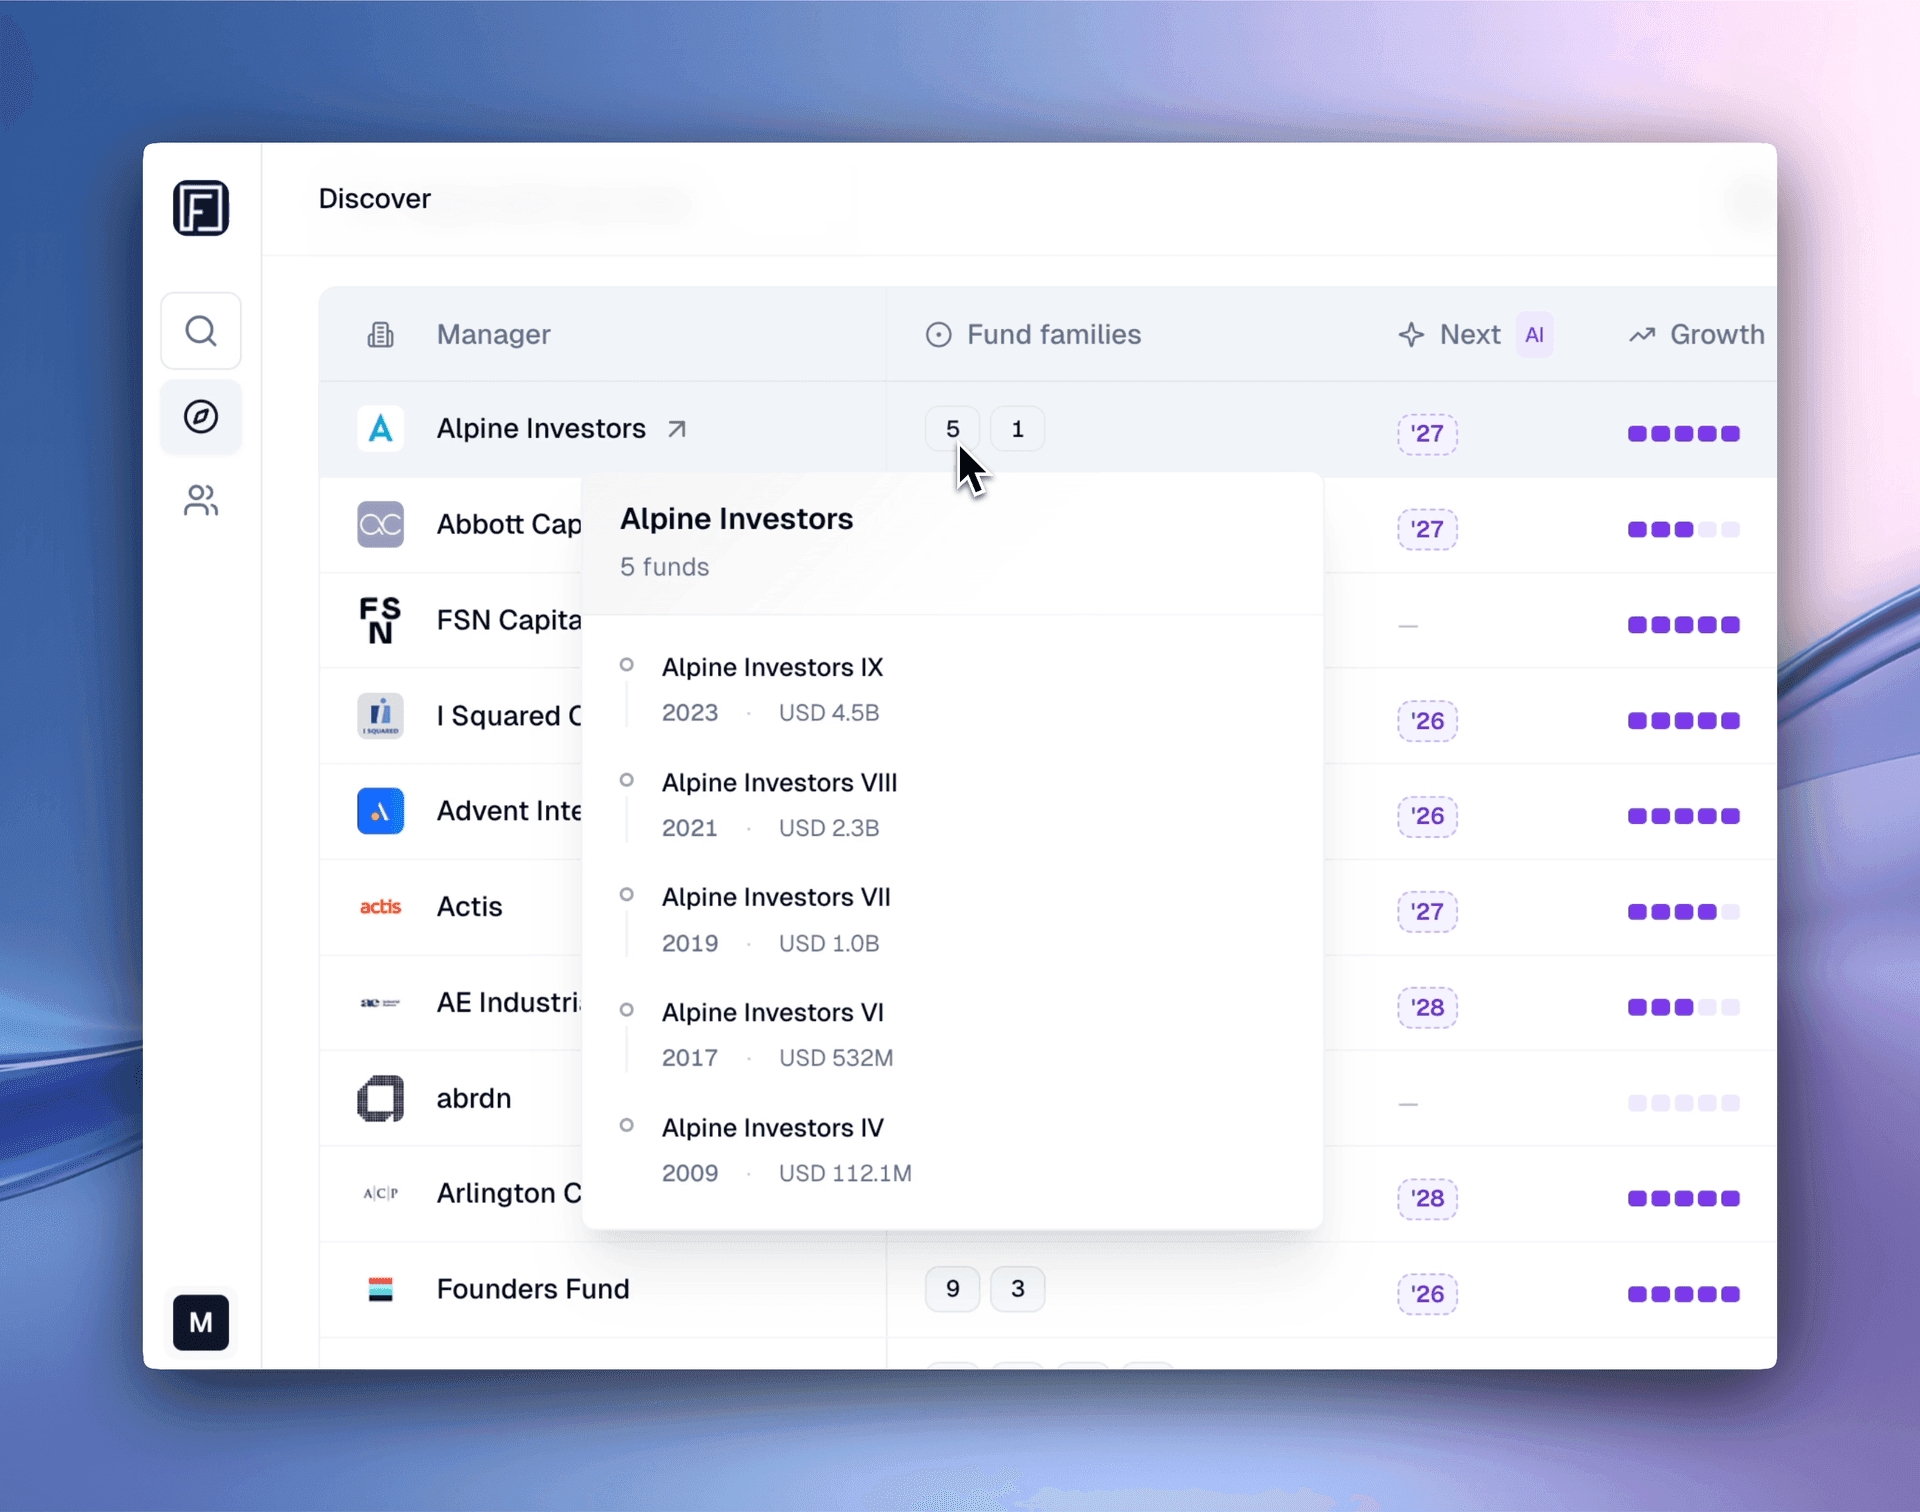Open the abrdn manager row

pos(474,1098)
